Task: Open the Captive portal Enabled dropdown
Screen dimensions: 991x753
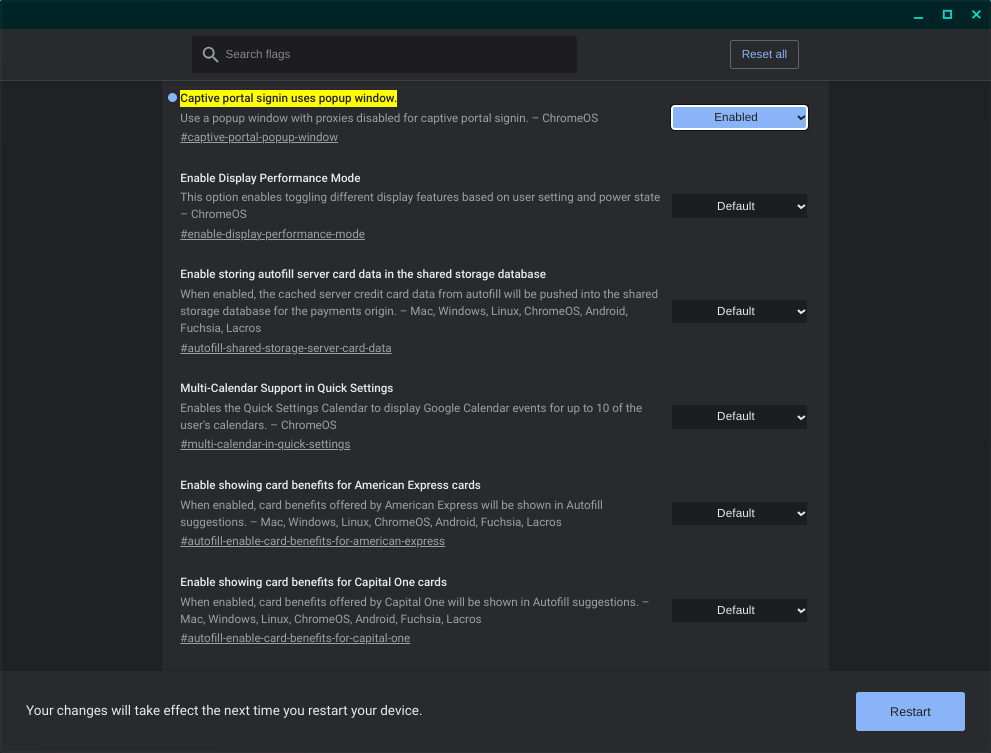Action: click(x=739, y=117)
